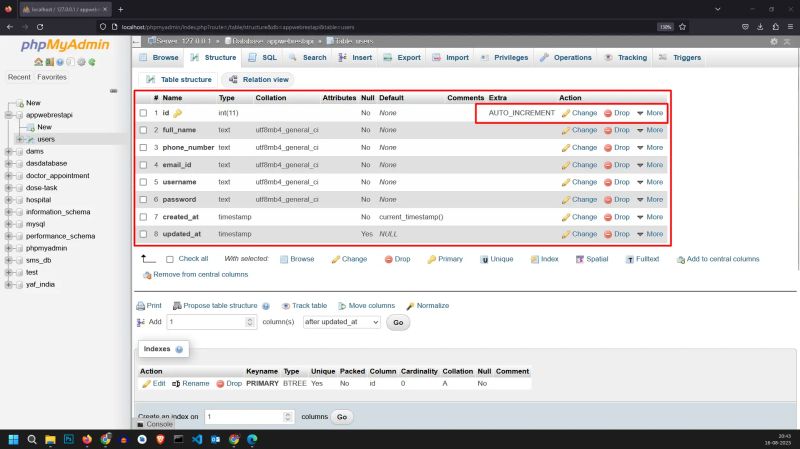Click Change pencil for phone_number row
This screenshot has height=449, width=800.
[565, 148]
